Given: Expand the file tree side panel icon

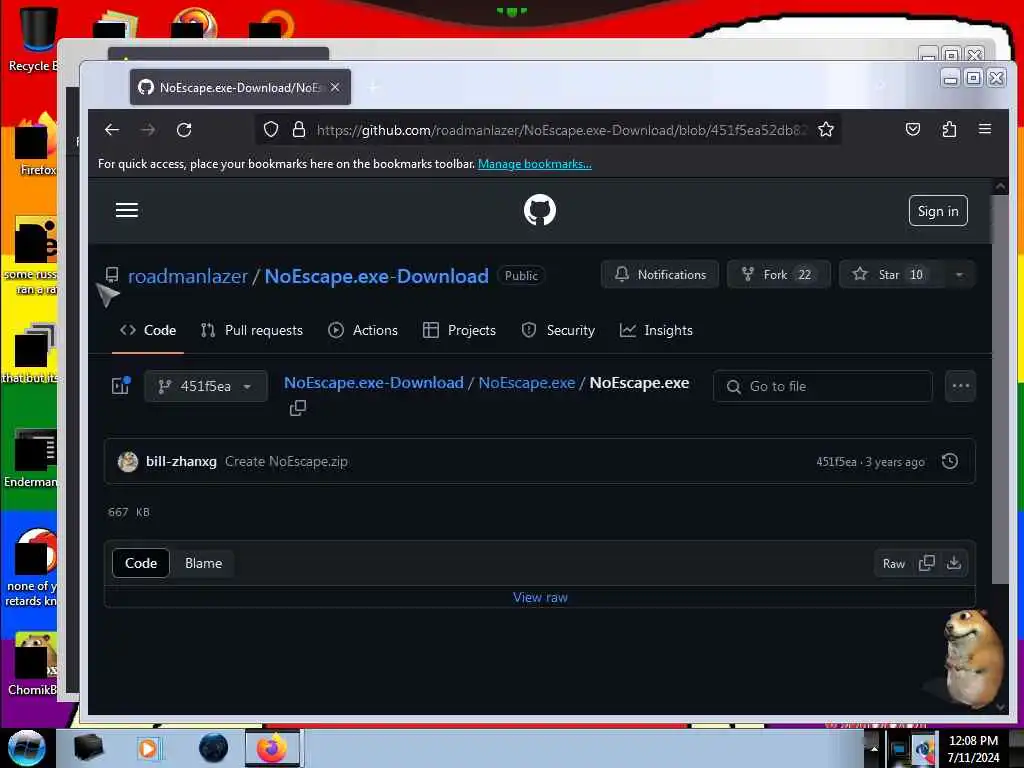Looking at the screenshot, I should coord(121,386).
